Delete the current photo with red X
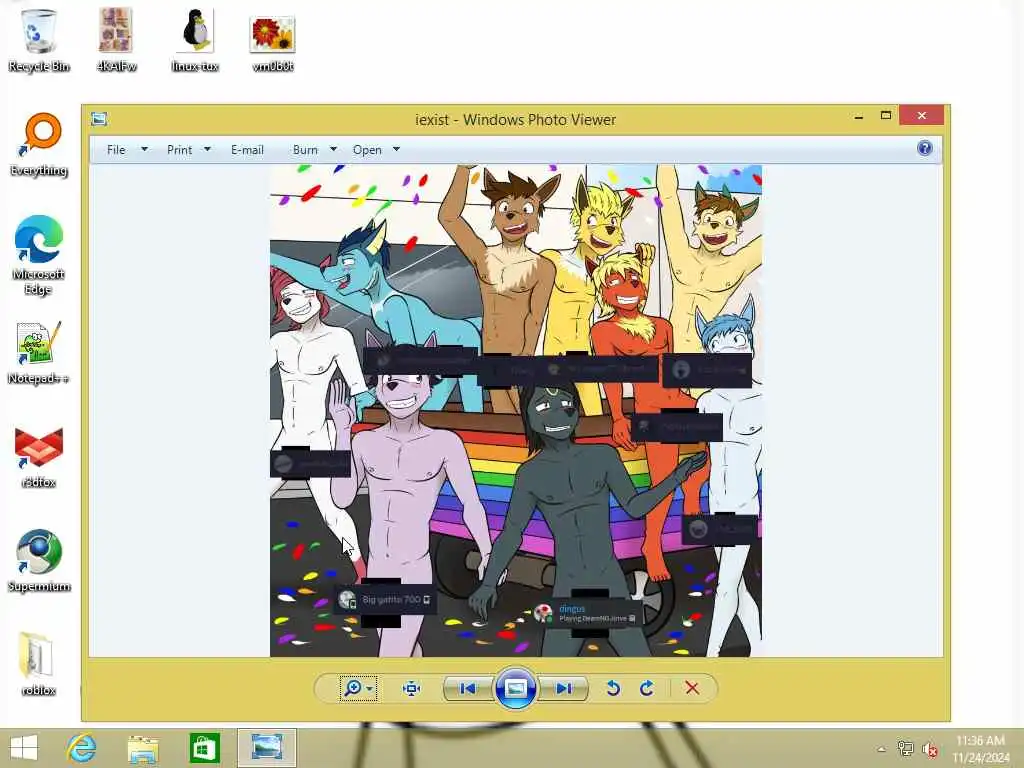This screenshot has height=768, width=1024. 692,688
